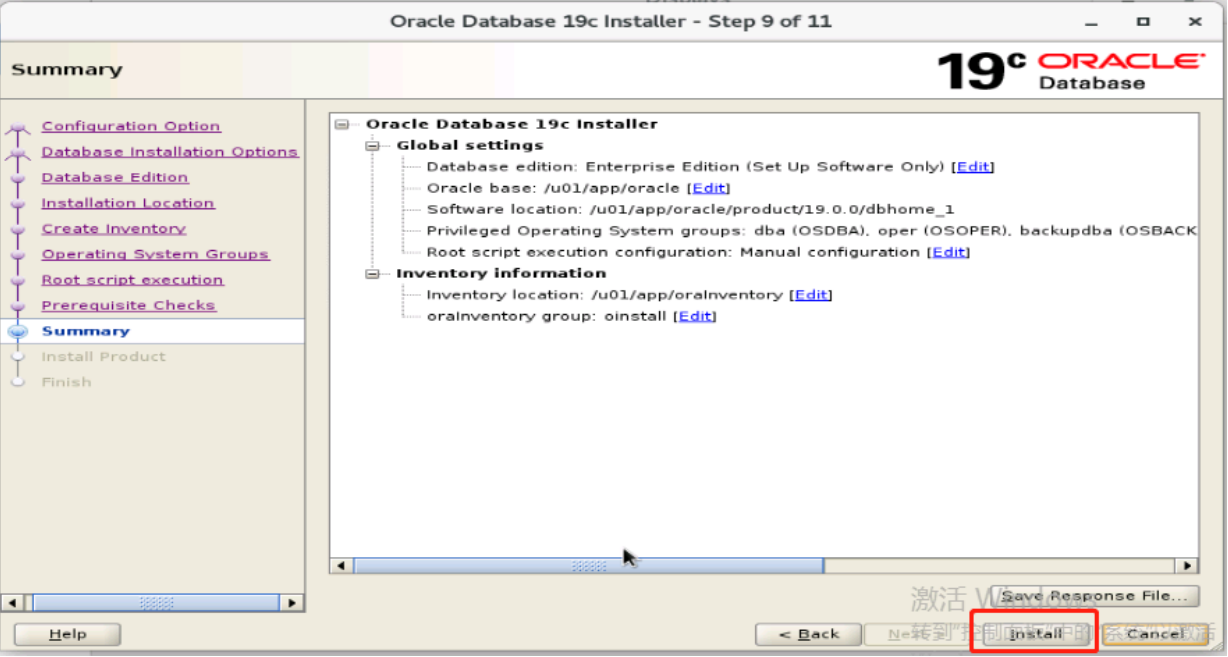
Task: Open the Create Inventory step
Action: tap(114, 229)
